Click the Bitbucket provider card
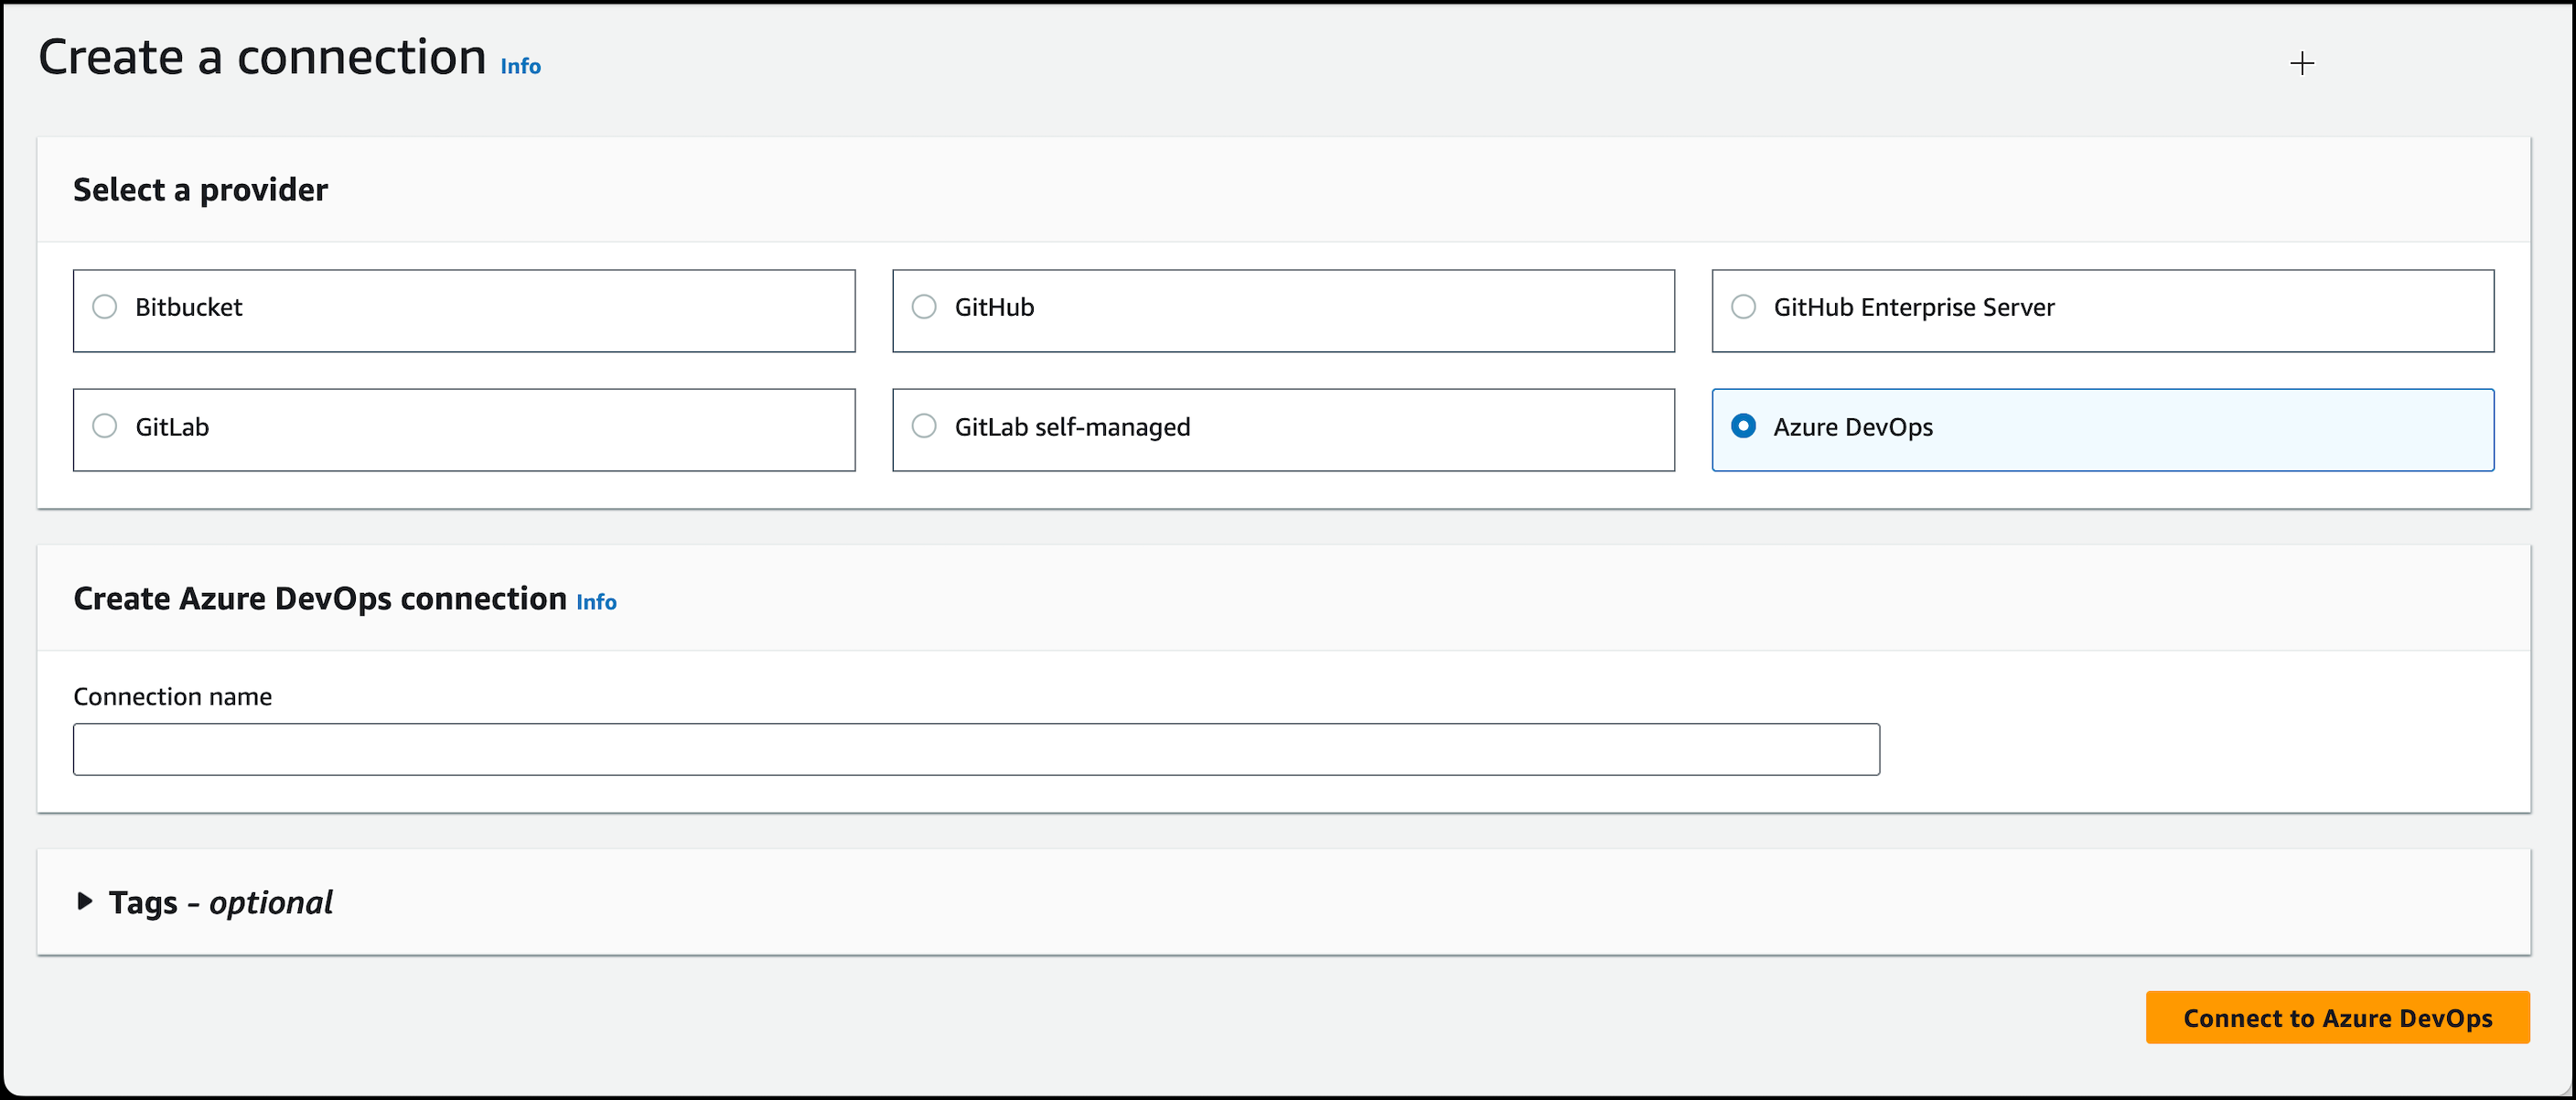 coord(463,310)
